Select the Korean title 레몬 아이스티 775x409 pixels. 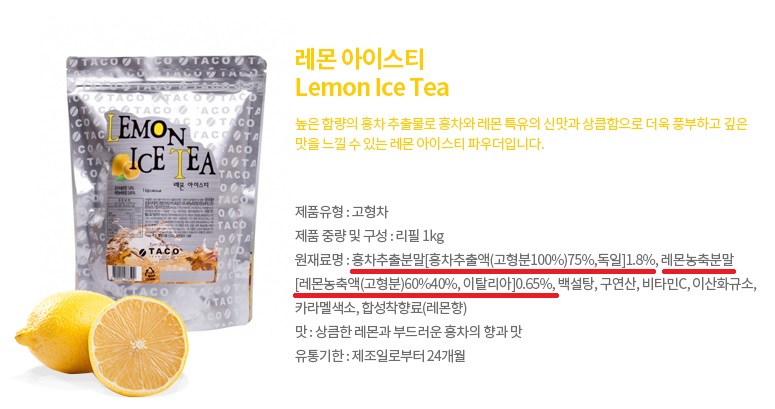pos(359,59)
